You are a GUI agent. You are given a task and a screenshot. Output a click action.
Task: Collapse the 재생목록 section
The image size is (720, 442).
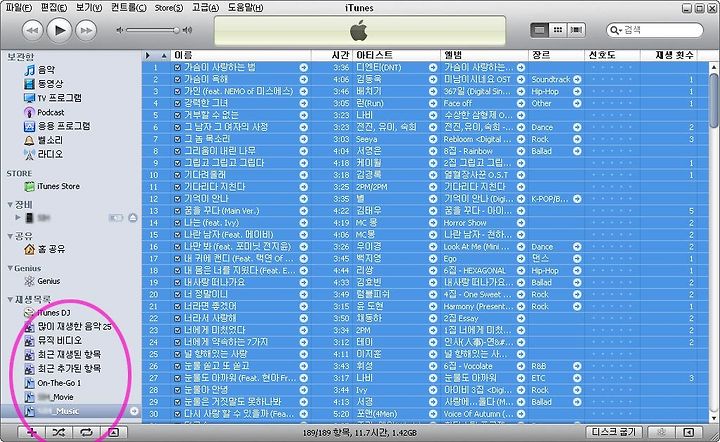[x=10, y=300]
